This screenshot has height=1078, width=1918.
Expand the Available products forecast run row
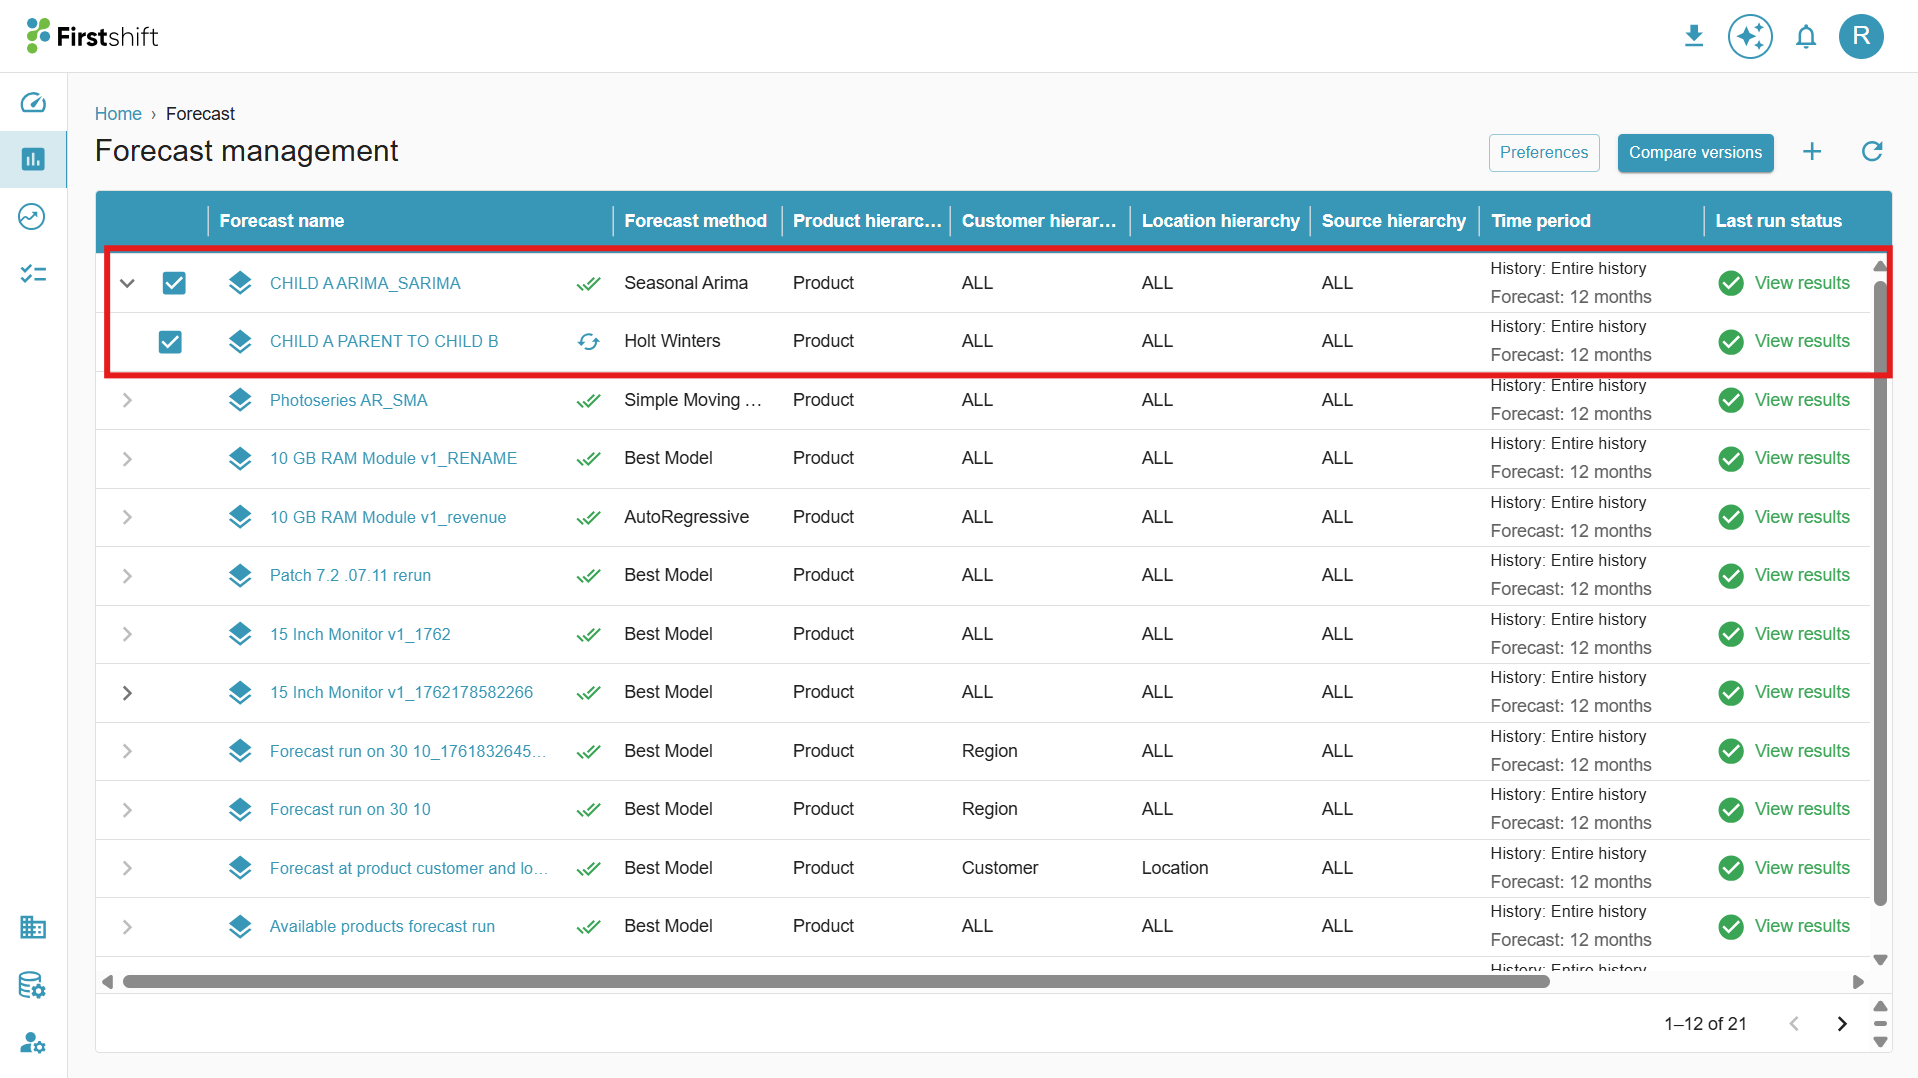point(127,927)
